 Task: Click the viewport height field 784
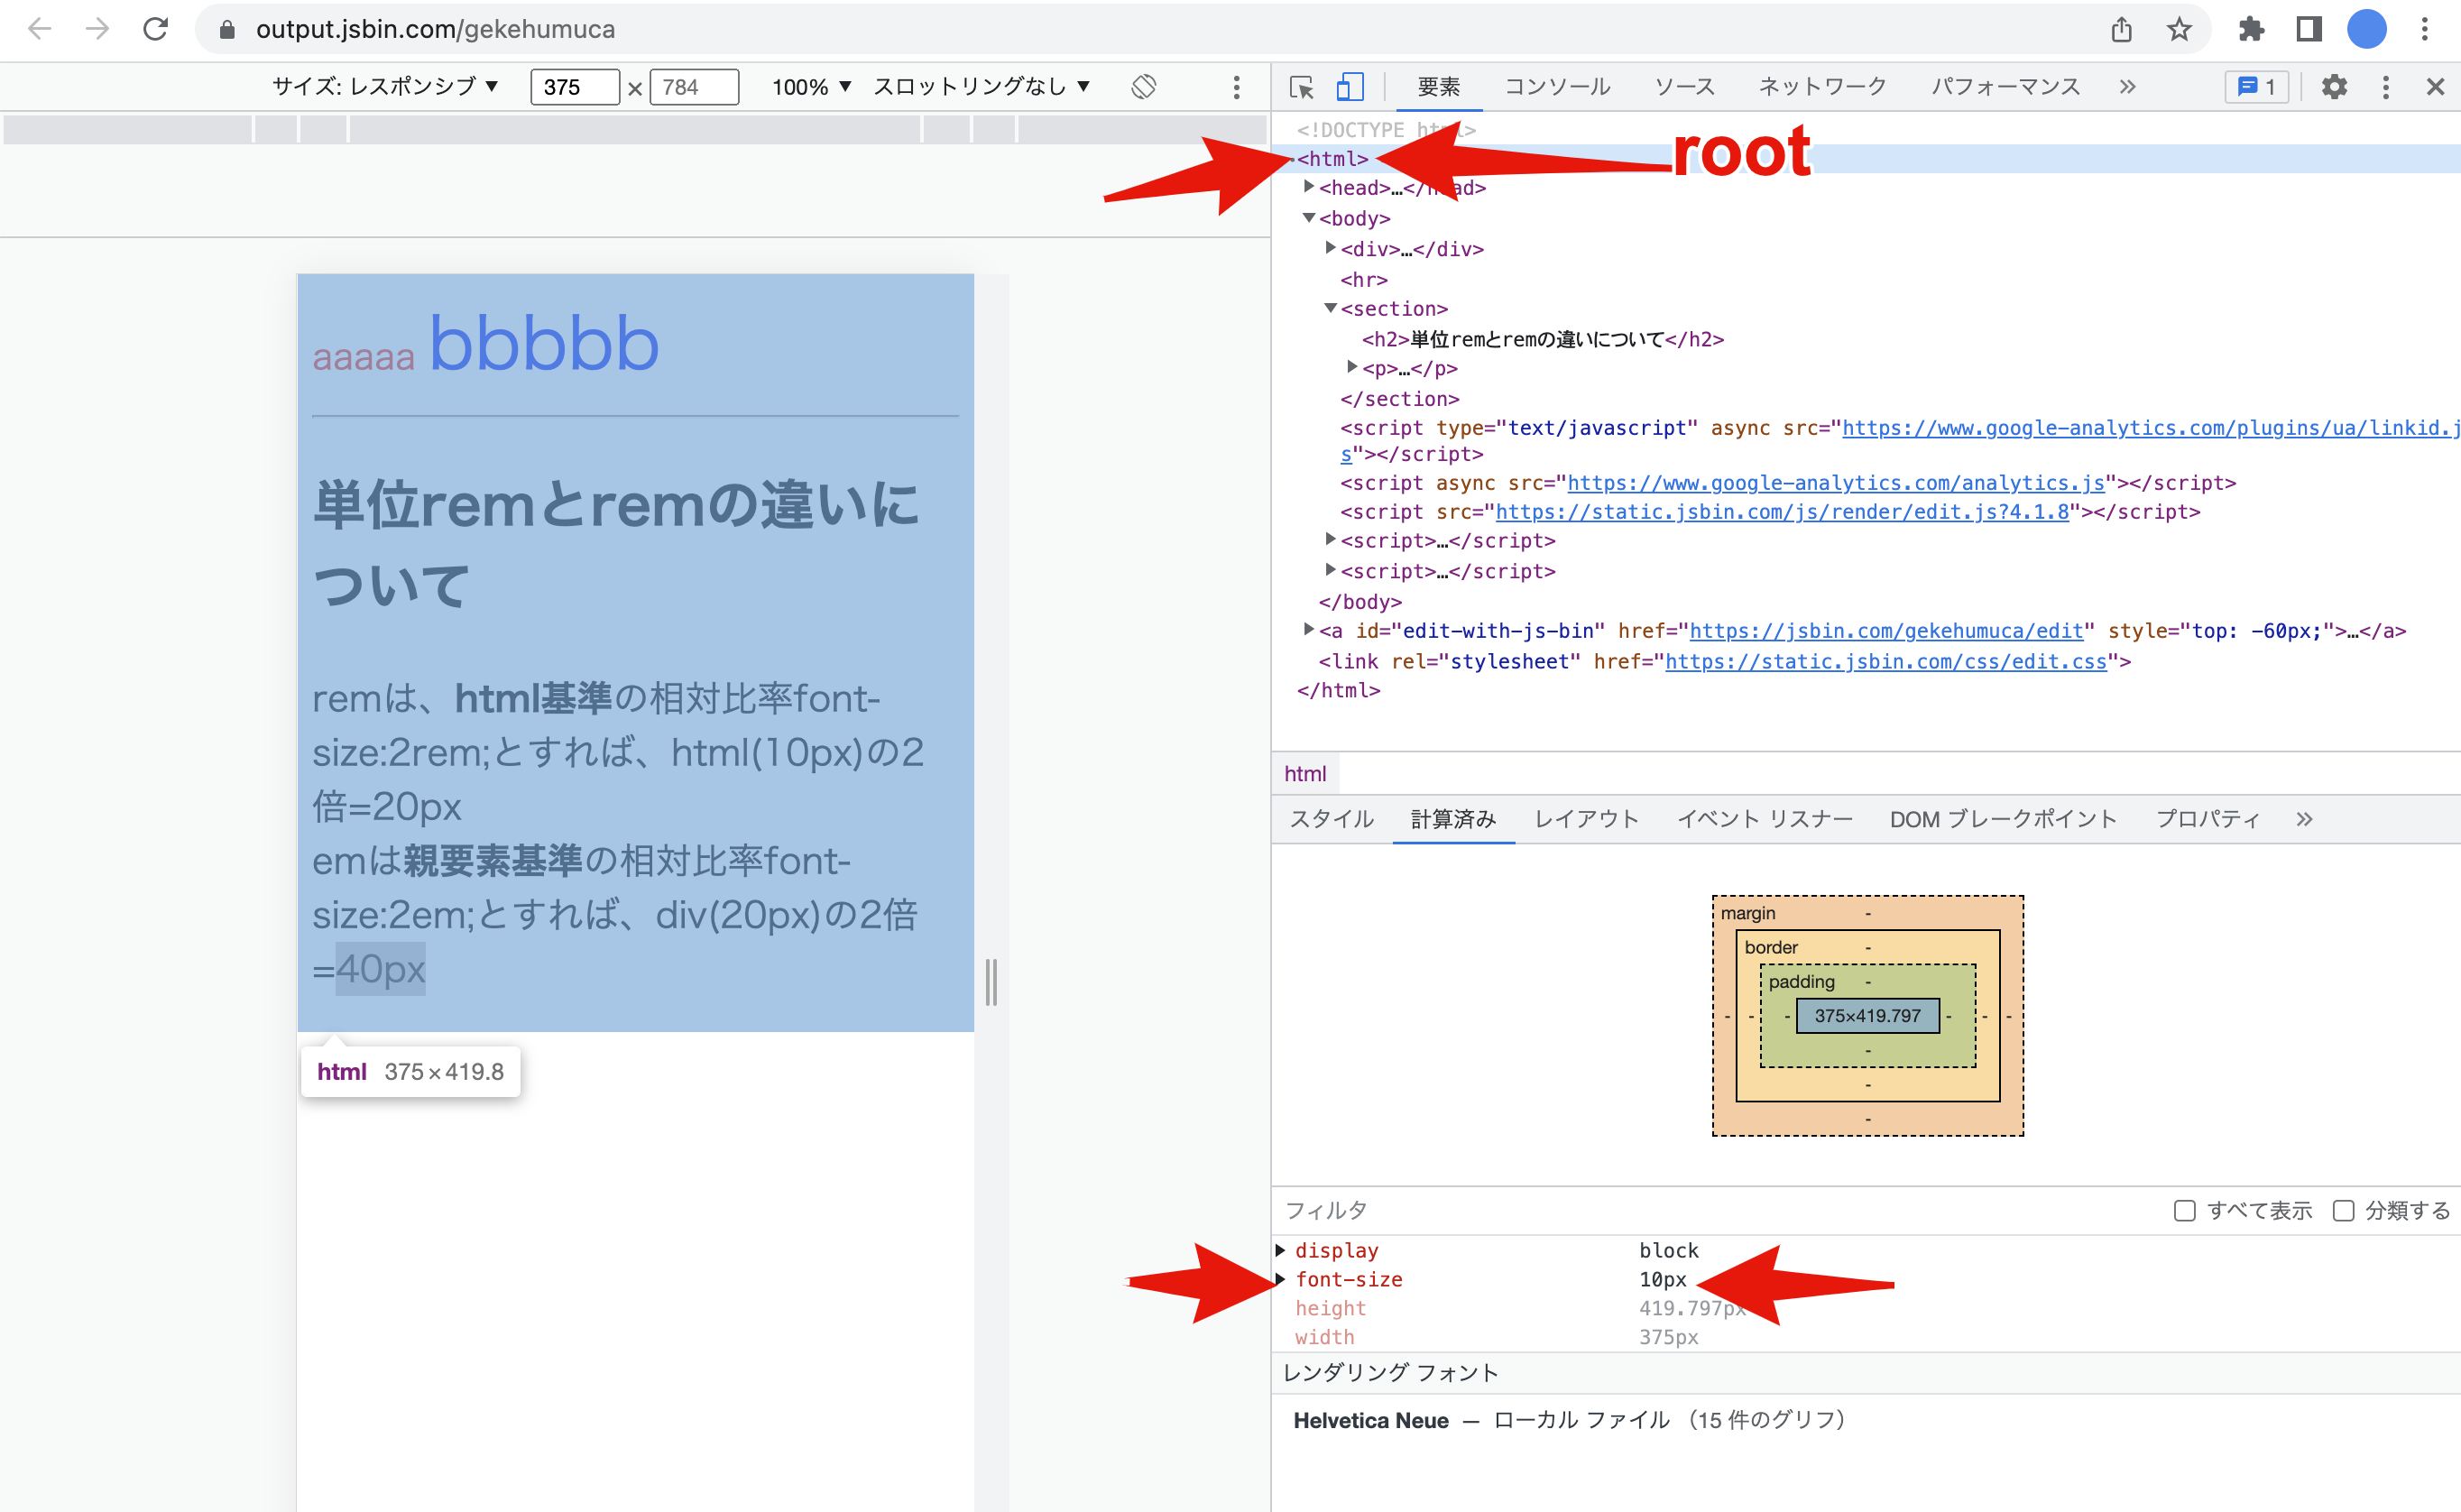(x=694, y=87)
